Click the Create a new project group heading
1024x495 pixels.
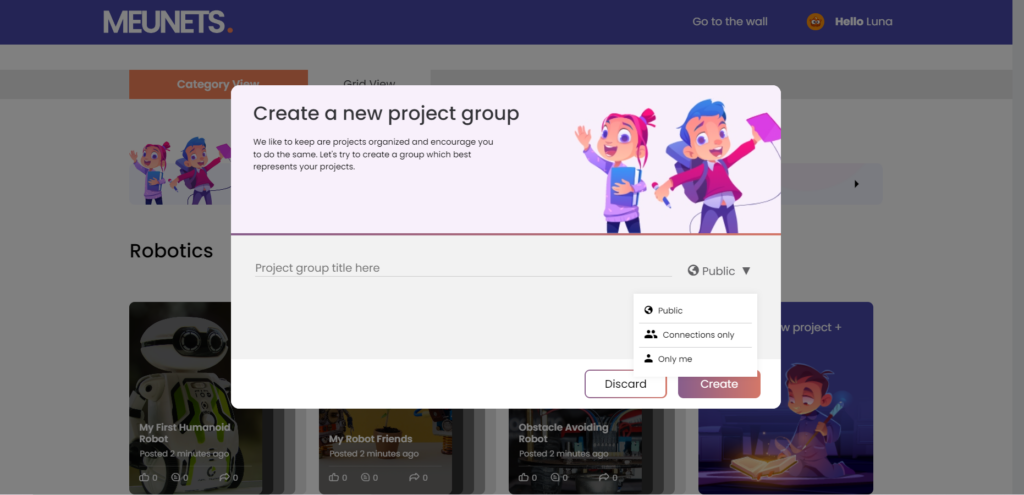[386, 114]
